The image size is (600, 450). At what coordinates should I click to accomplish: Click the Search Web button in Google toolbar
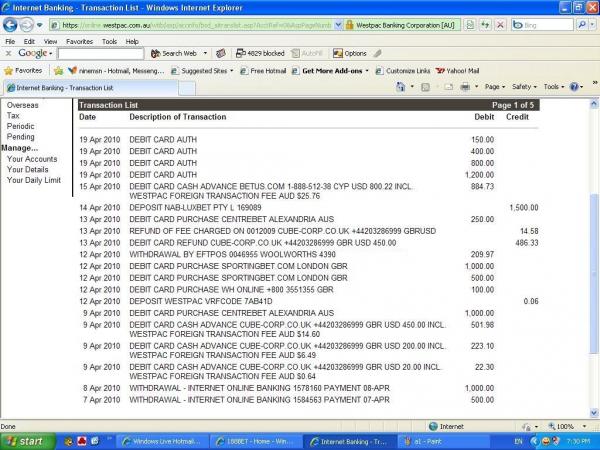click(x=177, y=53)
